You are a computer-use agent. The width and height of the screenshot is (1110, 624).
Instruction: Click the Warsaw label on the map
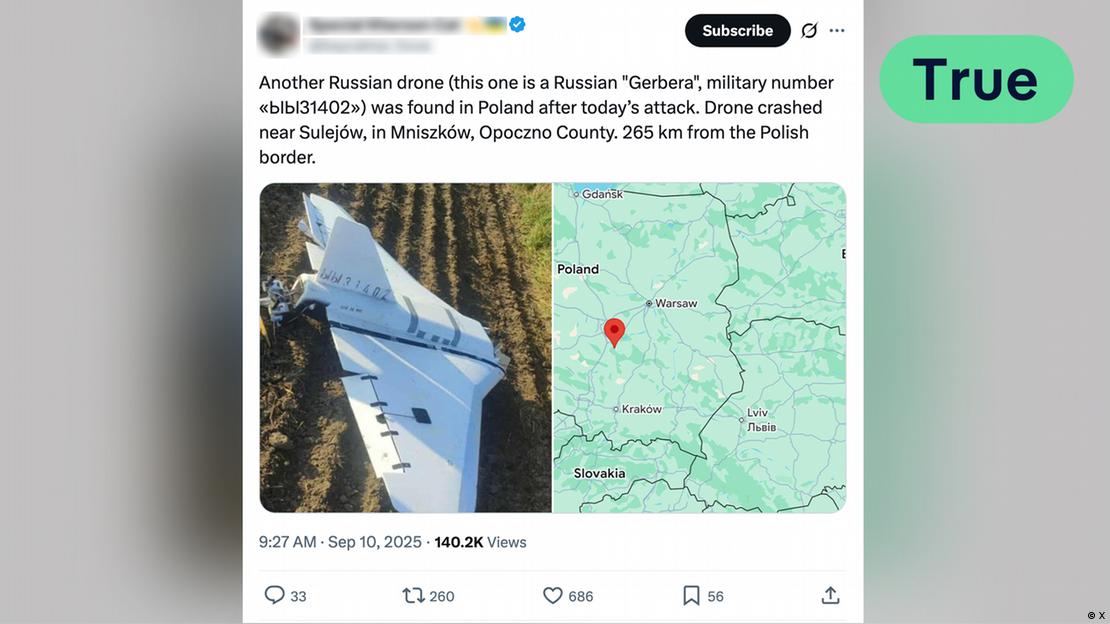675,303
